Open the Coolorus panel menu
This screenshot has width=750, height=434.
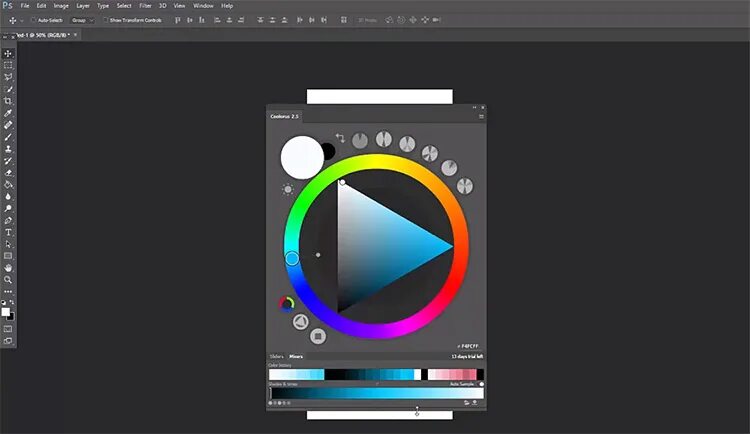tap(481, 116)
